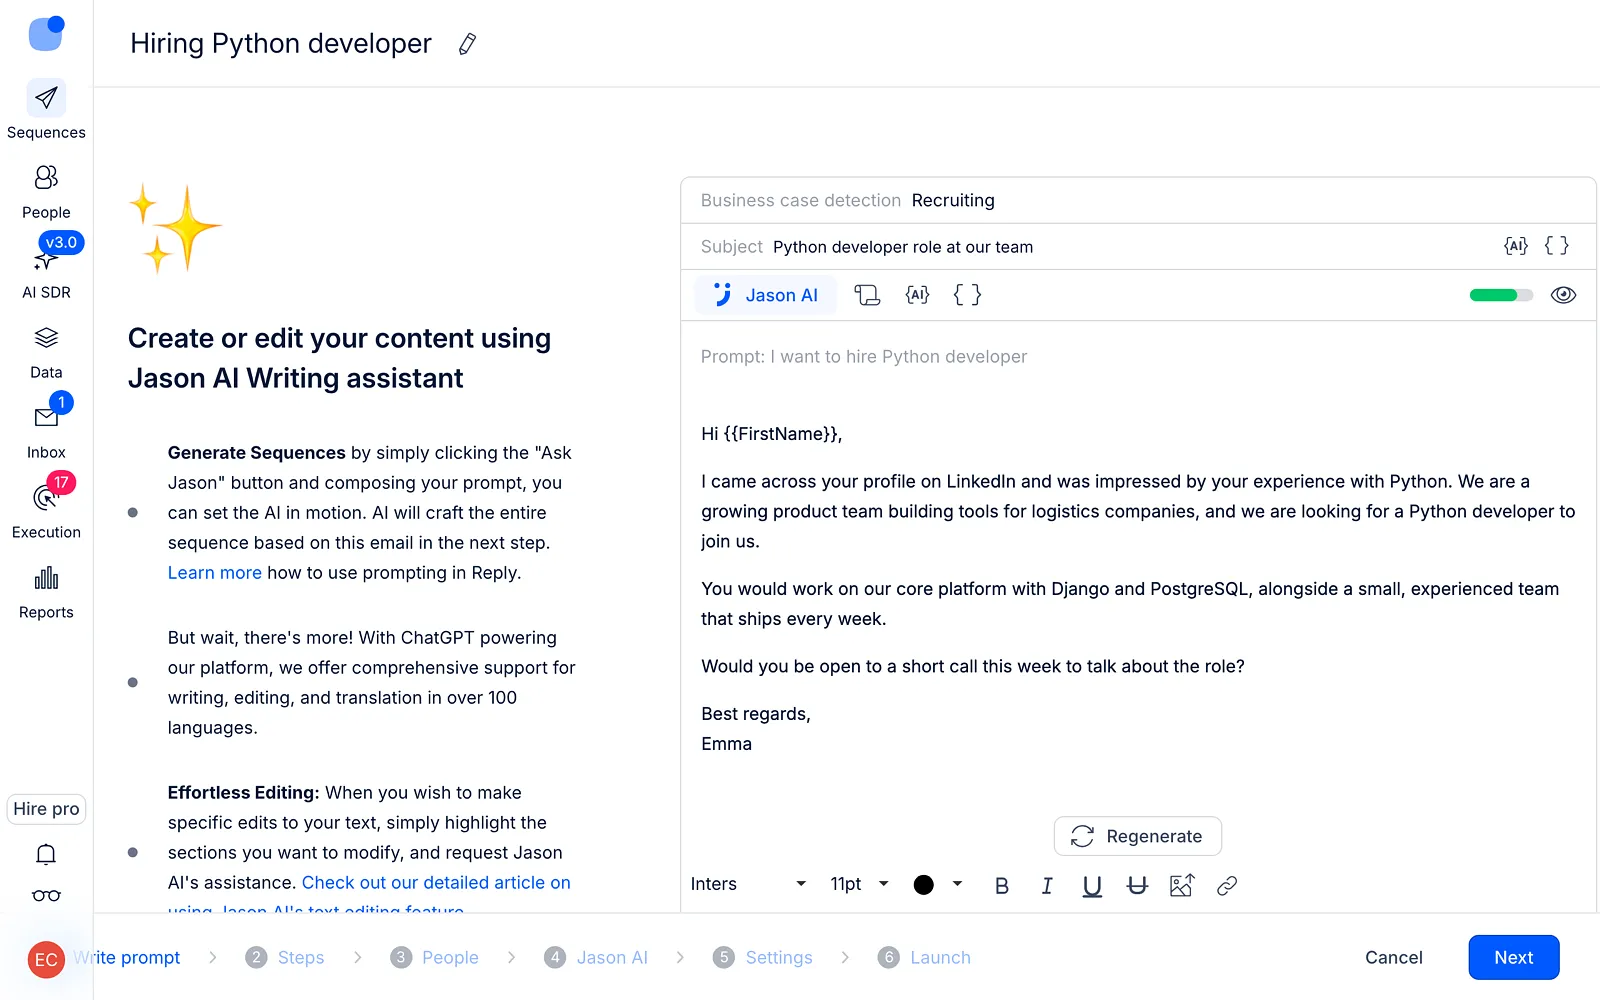Open the Inters font family dropdown
This screenshot has height=1000, width=1600.
pos(748,884)
